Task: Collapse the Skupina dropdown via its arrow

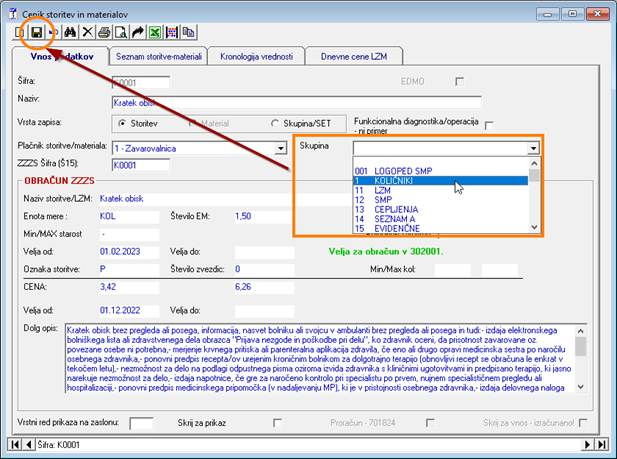Action: [x=533, y=147]
